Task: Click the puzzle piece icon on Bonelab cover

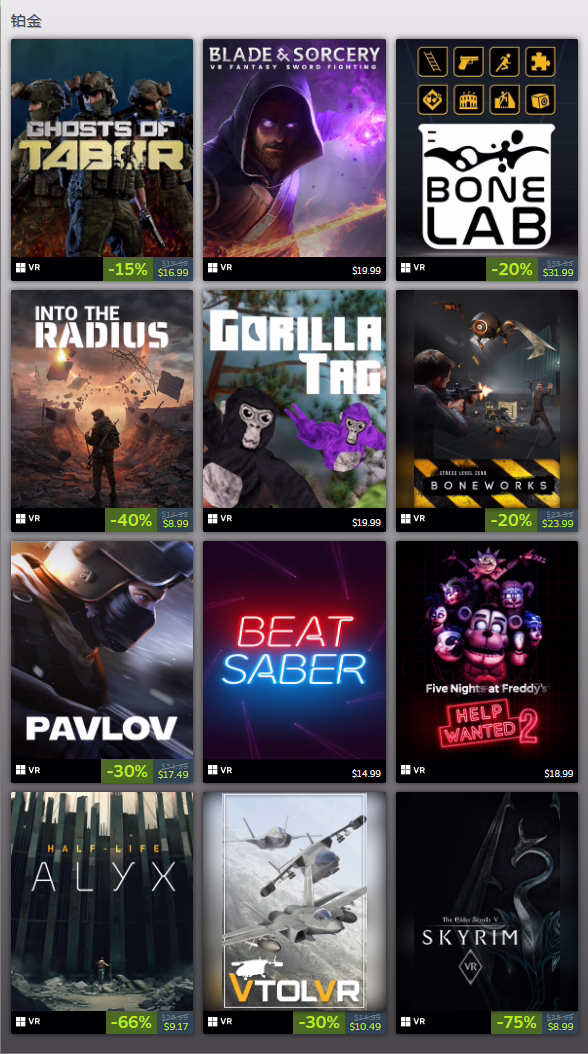Action: [540, 63]
